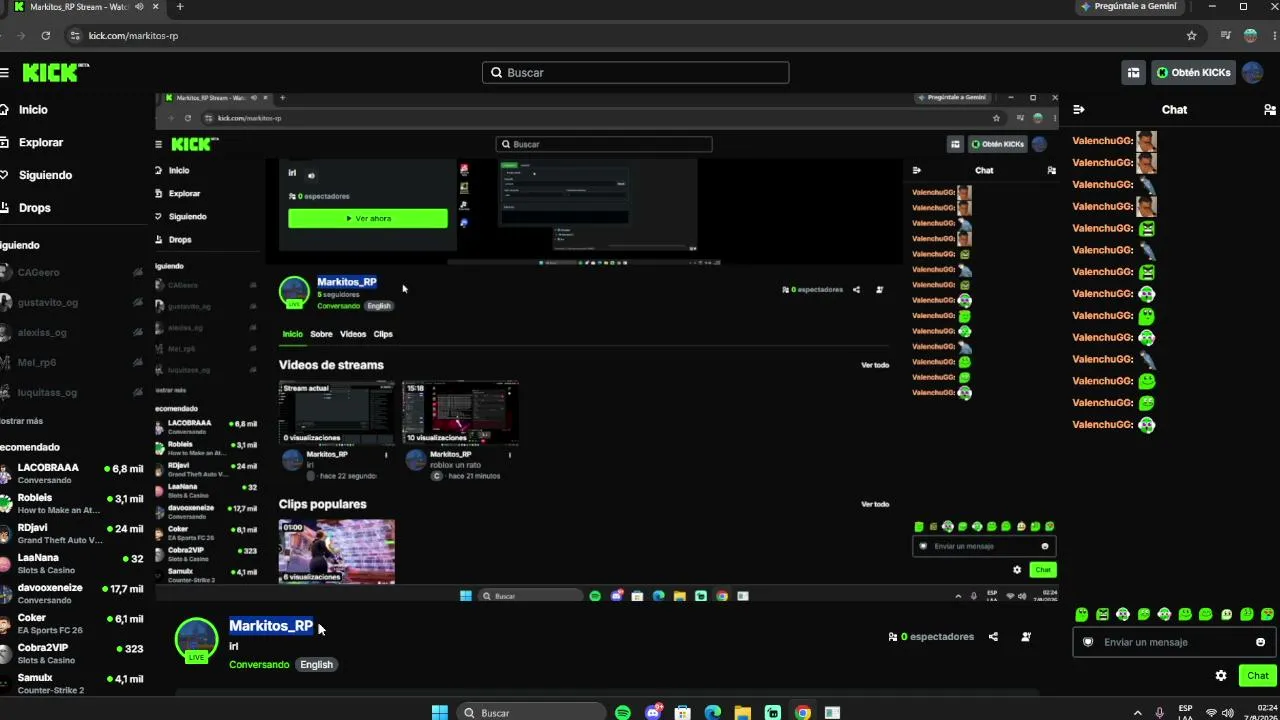The height and width of the screenshot is (720, 1280).
Task: Open recommended channel Robleis
Action: [72, 504]
